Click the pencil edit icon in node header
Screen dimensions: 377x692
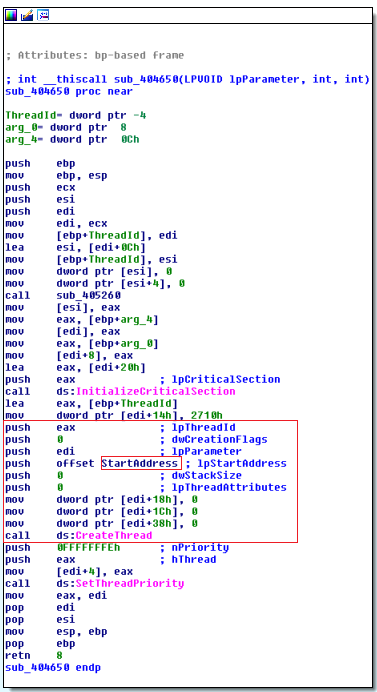pyautogui.click(x=26, y=16)
